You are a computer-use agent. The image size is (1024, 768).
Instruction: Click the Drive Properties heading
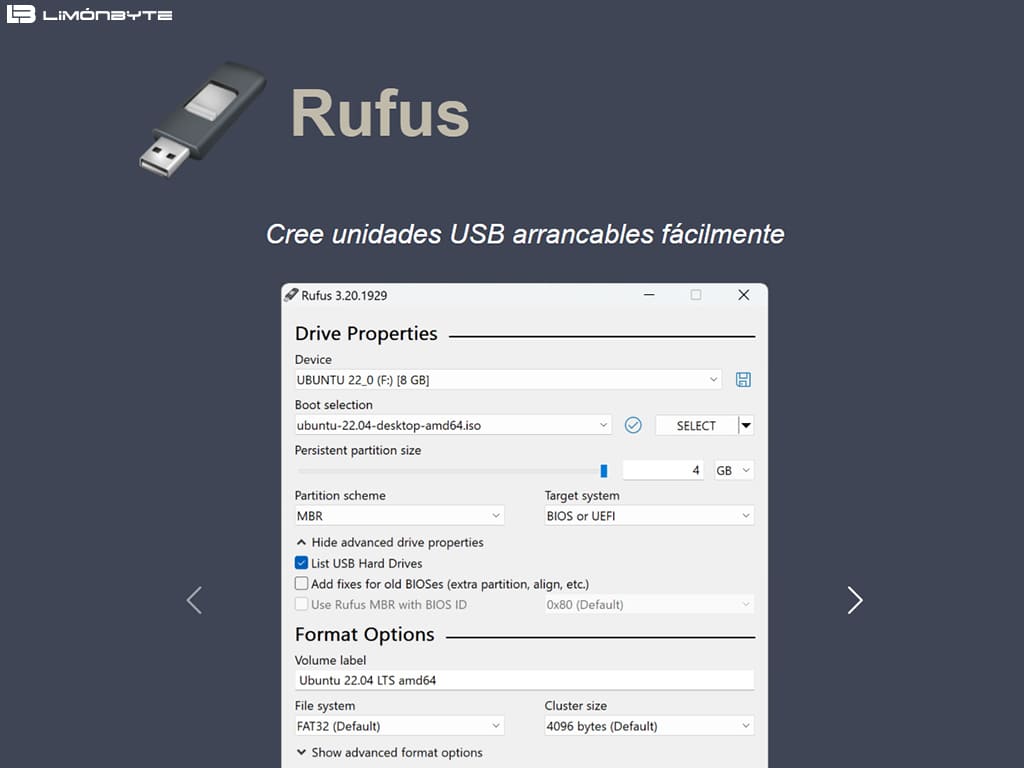coord(366,334)
